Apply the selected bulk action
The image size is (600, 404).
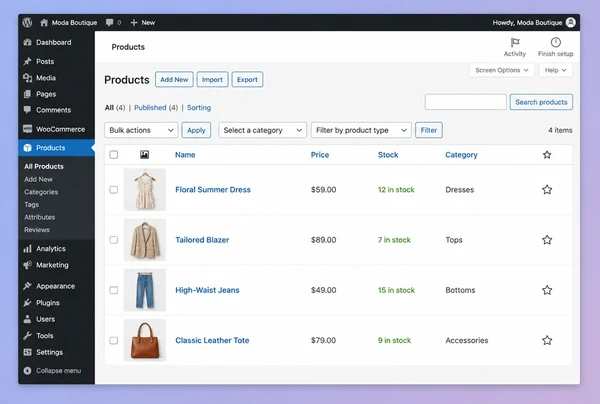pos(196,130)
